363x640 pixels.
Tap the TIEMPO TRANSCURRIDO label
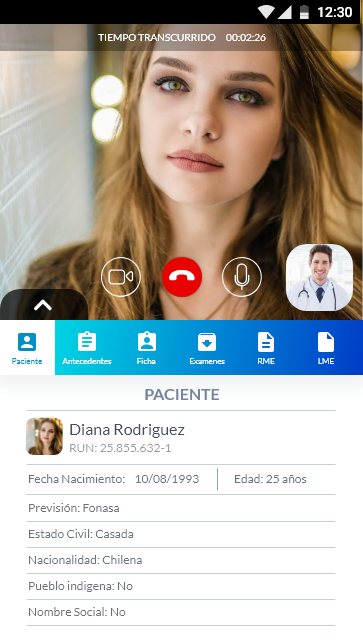[x=157, y=38]
